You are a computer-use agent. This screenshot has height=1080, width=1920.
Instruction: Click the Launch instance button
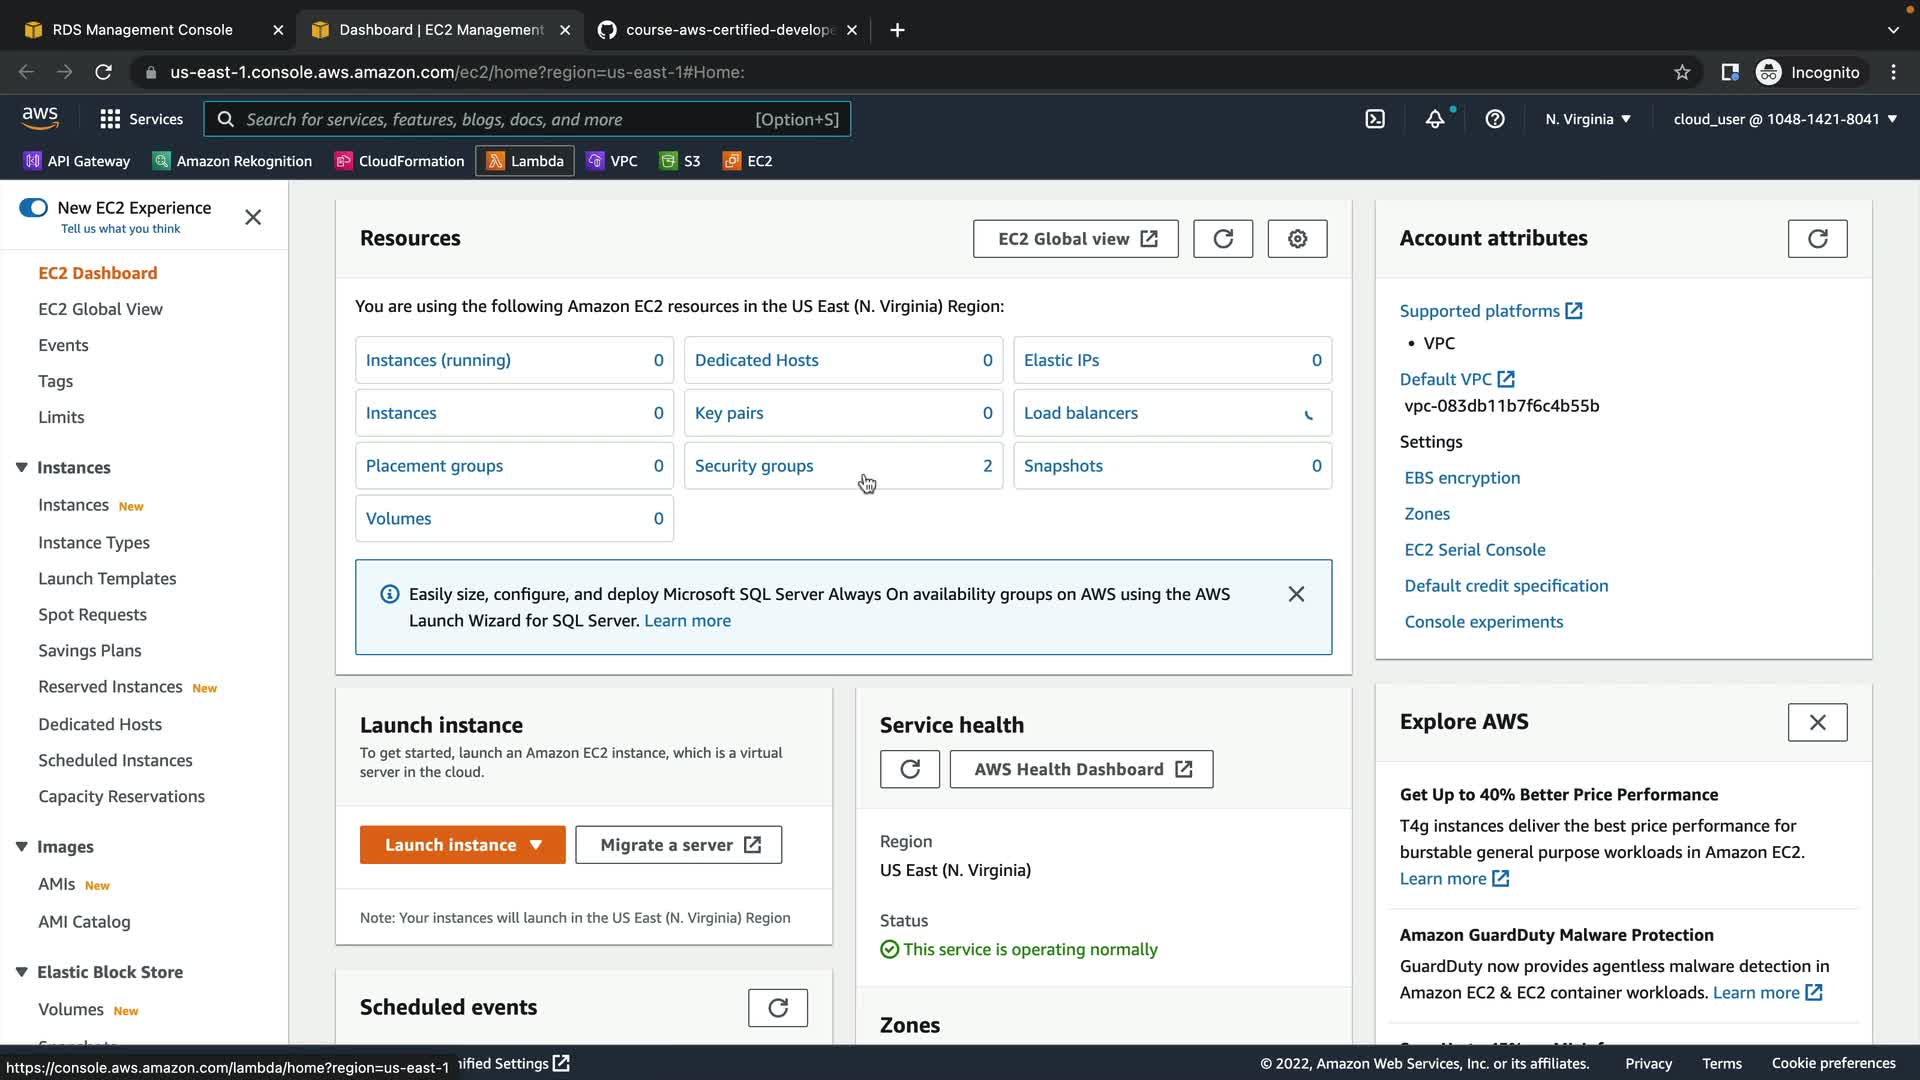tap(450, 845)
